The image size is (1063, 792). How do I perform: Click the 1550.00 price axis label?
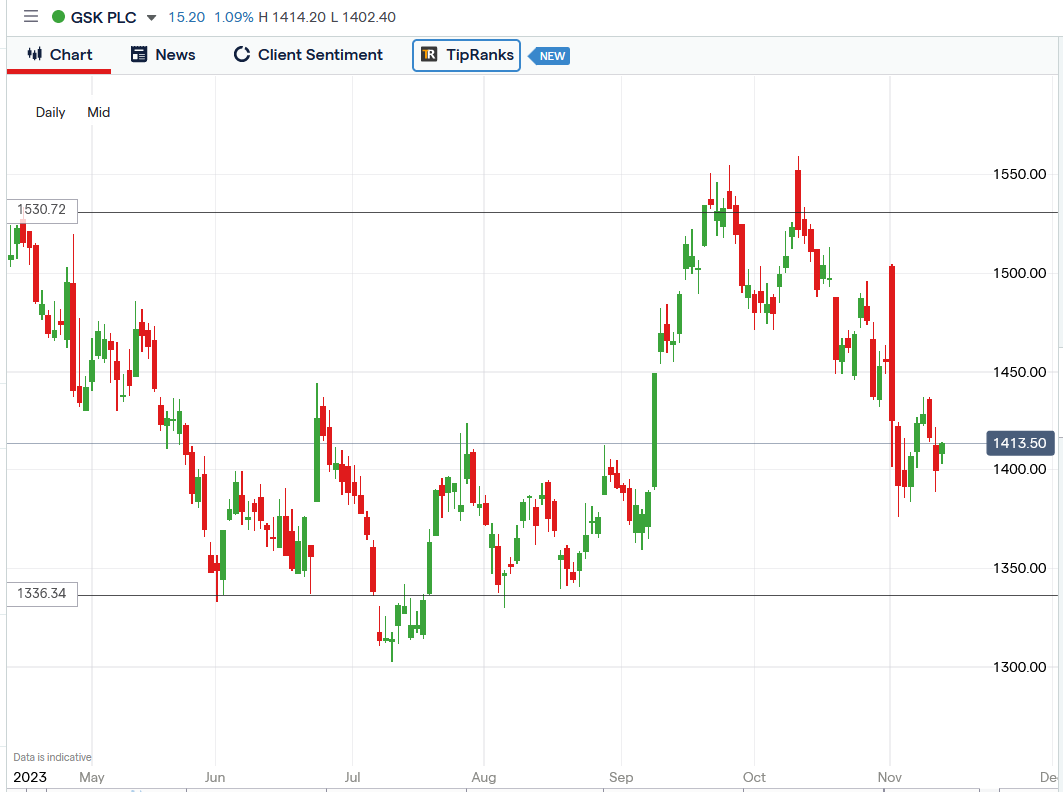1019,174
